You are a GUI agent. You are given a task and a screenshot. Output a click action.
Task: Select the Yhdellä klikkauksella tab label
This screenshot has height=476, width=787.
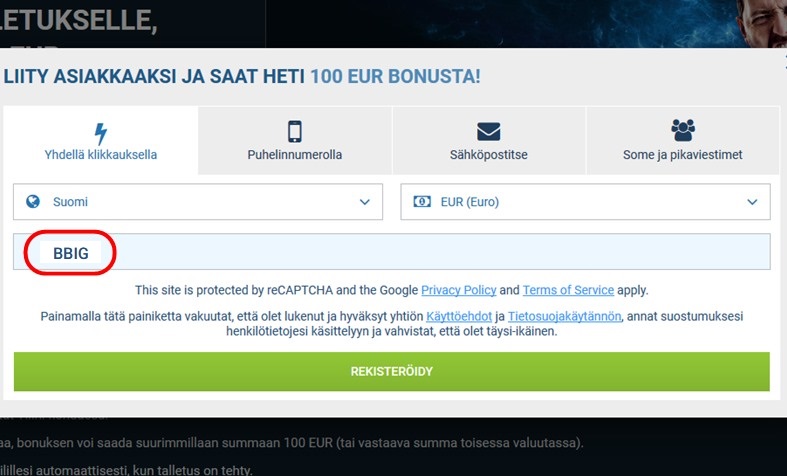tap(100, 155)
